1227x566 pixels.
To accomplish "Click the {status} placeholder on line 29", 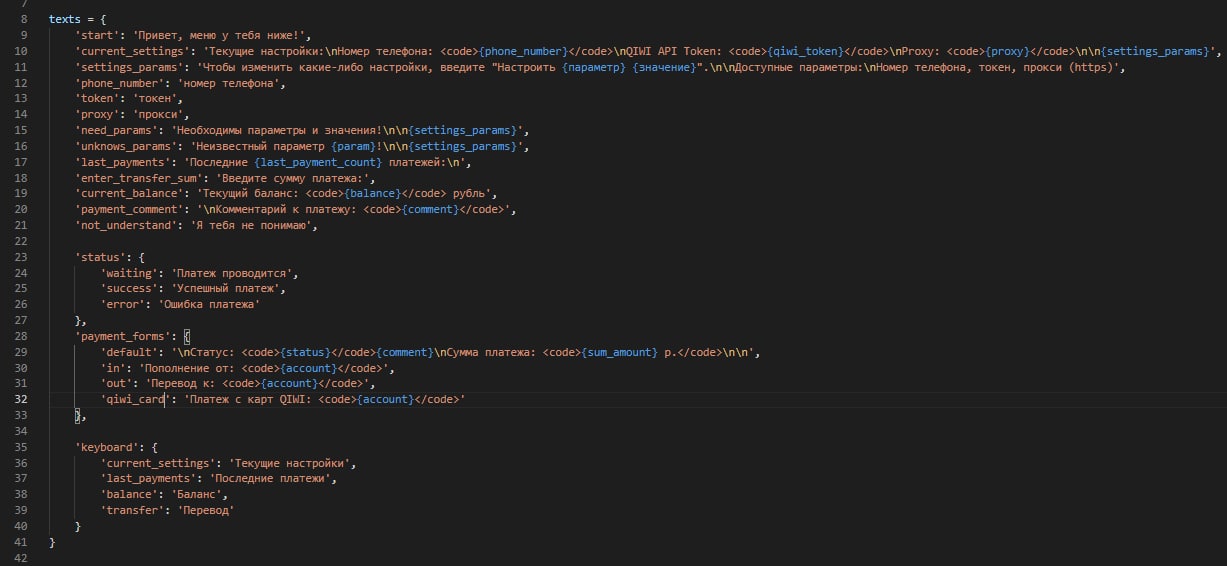I will [306, 354].
